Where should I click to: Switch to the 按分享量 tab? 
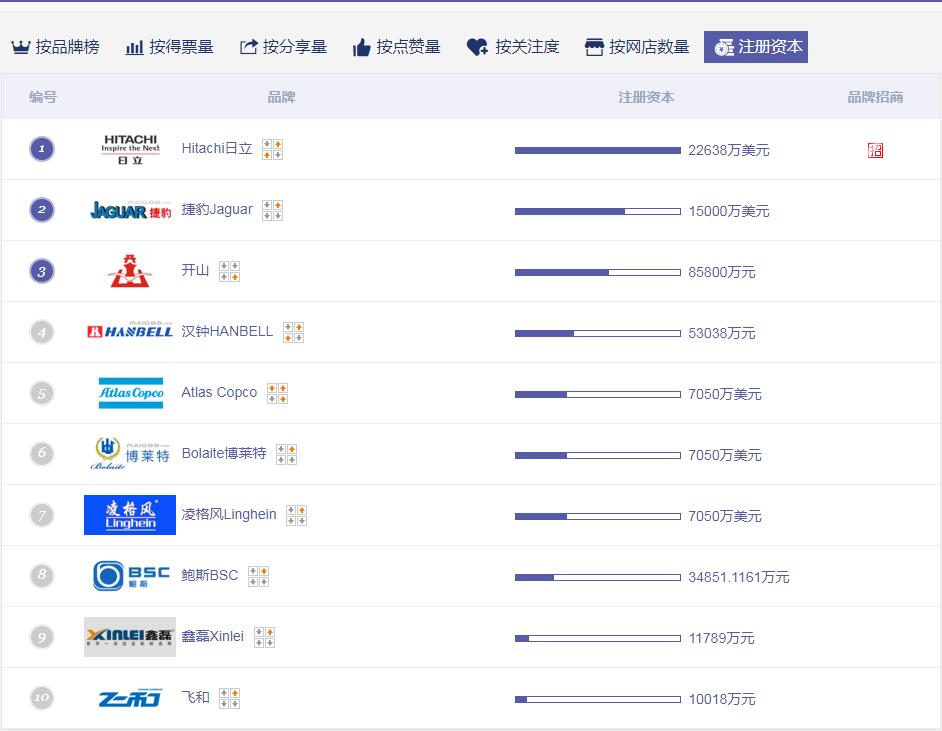pyautogui.click(x=283, y=47)
